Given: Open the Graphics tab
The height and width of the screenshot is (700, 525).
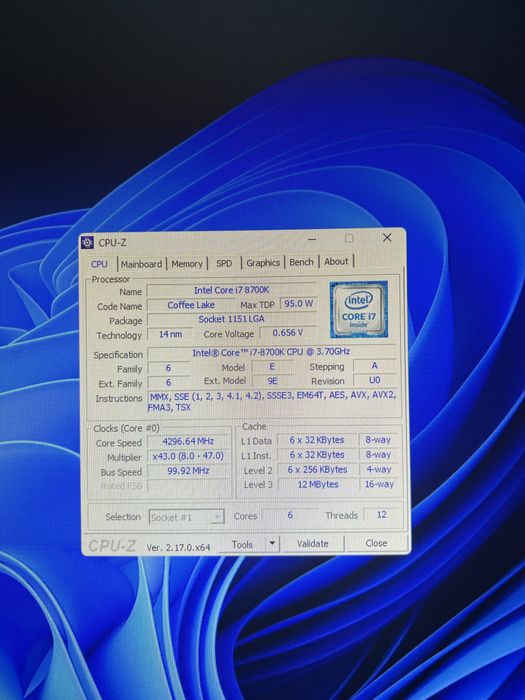Looking at the screenshot, I should [x=263, y=263].
